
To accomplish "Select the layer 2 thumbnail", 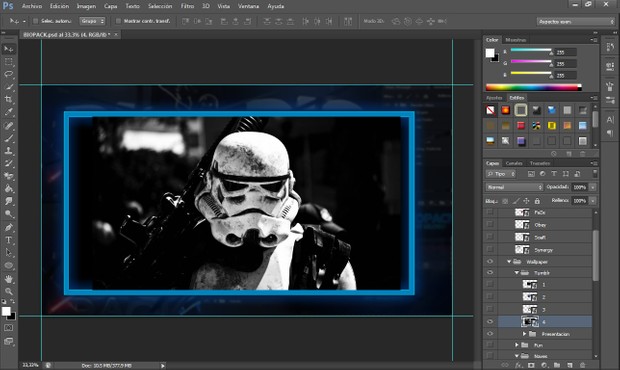I will tap(529, 297).
